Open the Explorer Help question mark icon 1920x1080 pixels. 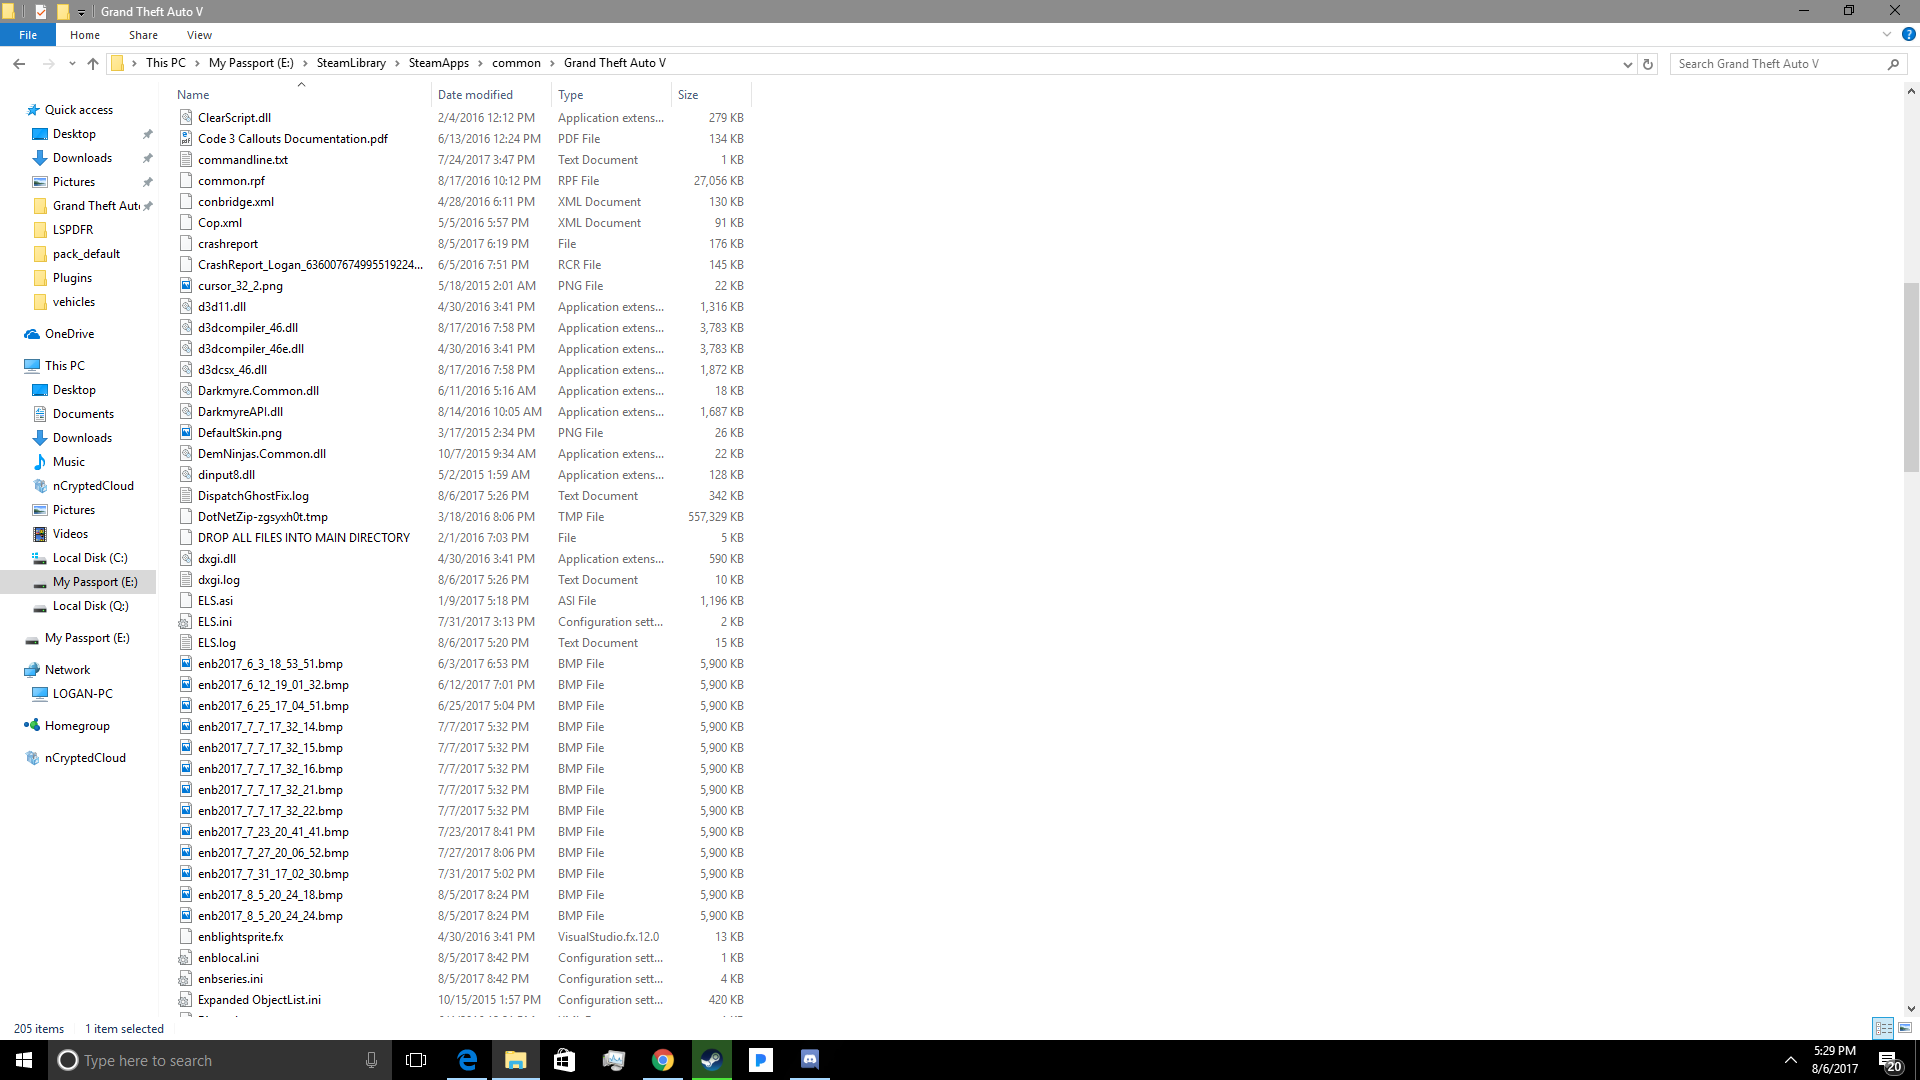tap(1908, 34)
